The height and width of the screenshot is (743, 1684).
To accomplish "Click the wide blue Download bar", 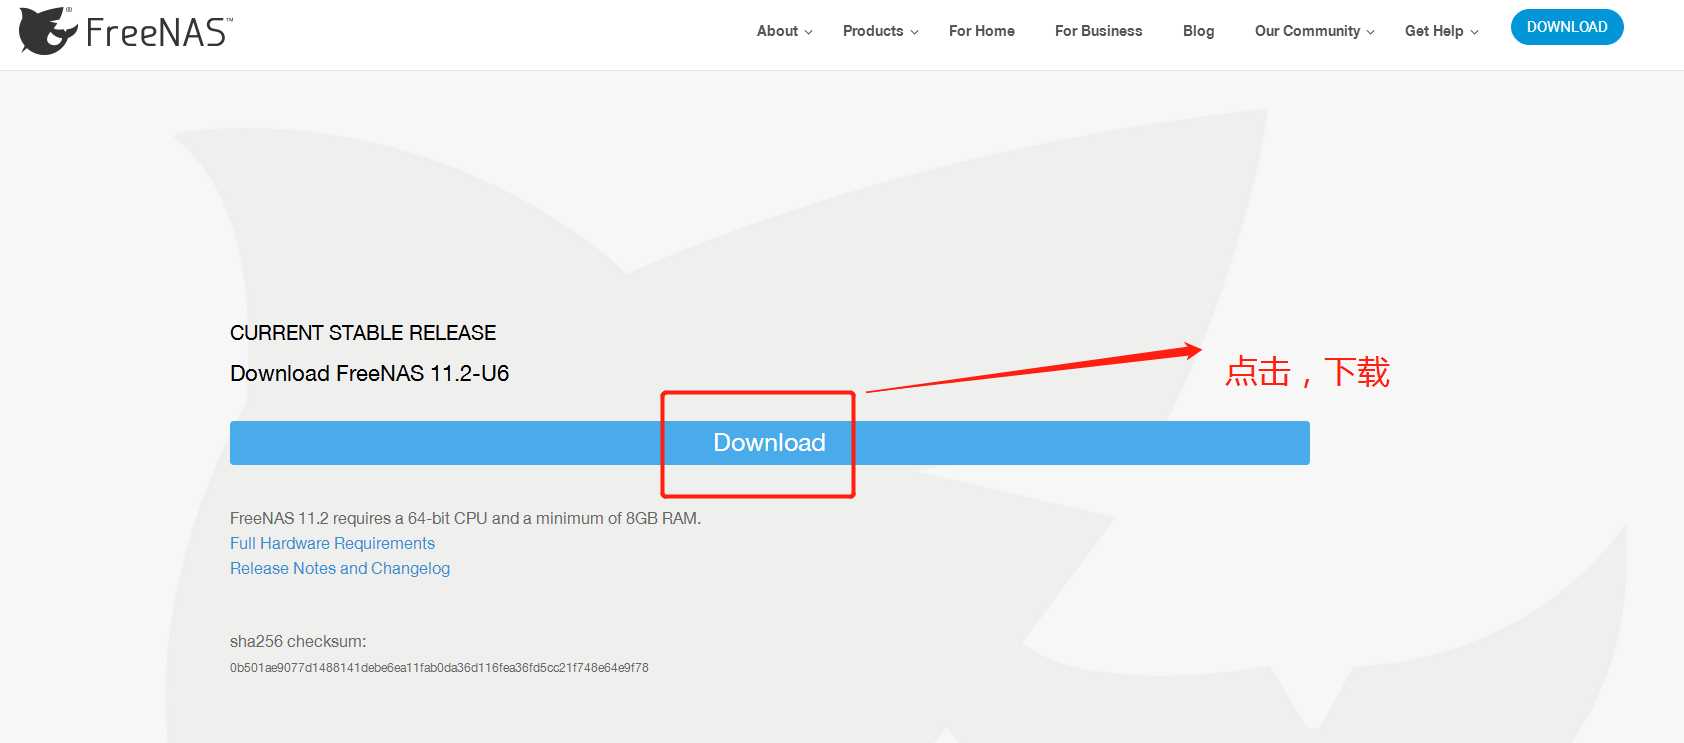I will coord(770,443).
